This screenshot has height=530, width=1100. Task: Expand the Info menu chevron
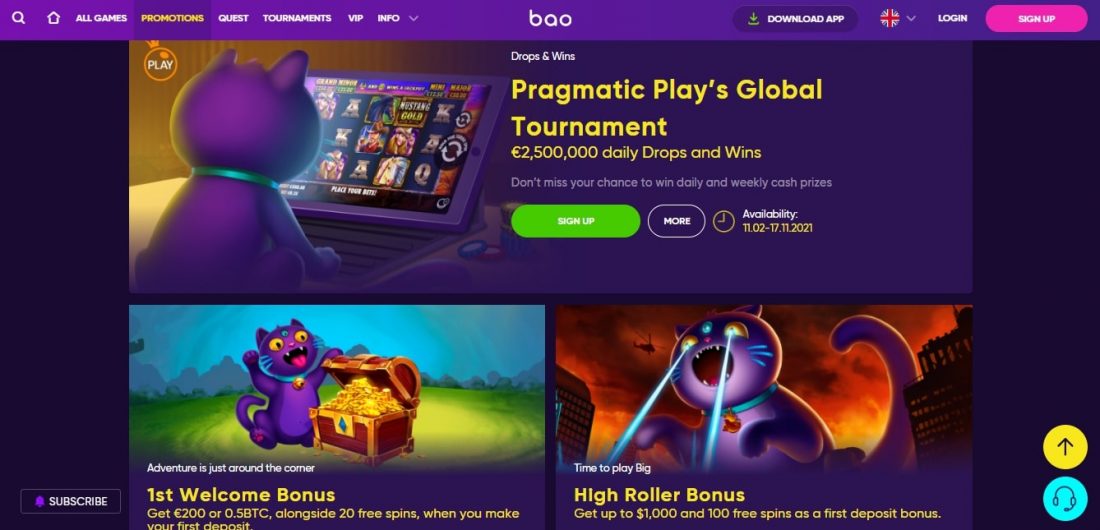click(413, 18)
